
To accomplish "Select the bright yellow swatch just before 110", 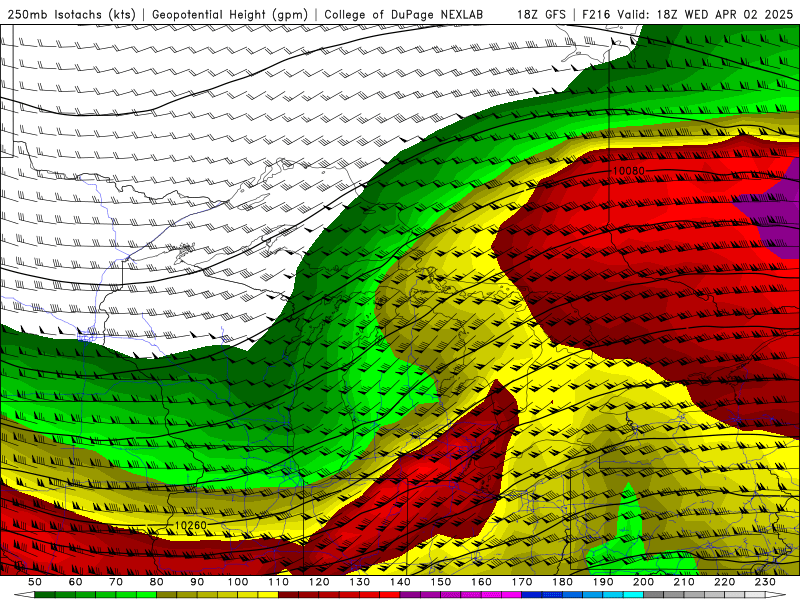I will pyautogui.click(x=268, y=595).
